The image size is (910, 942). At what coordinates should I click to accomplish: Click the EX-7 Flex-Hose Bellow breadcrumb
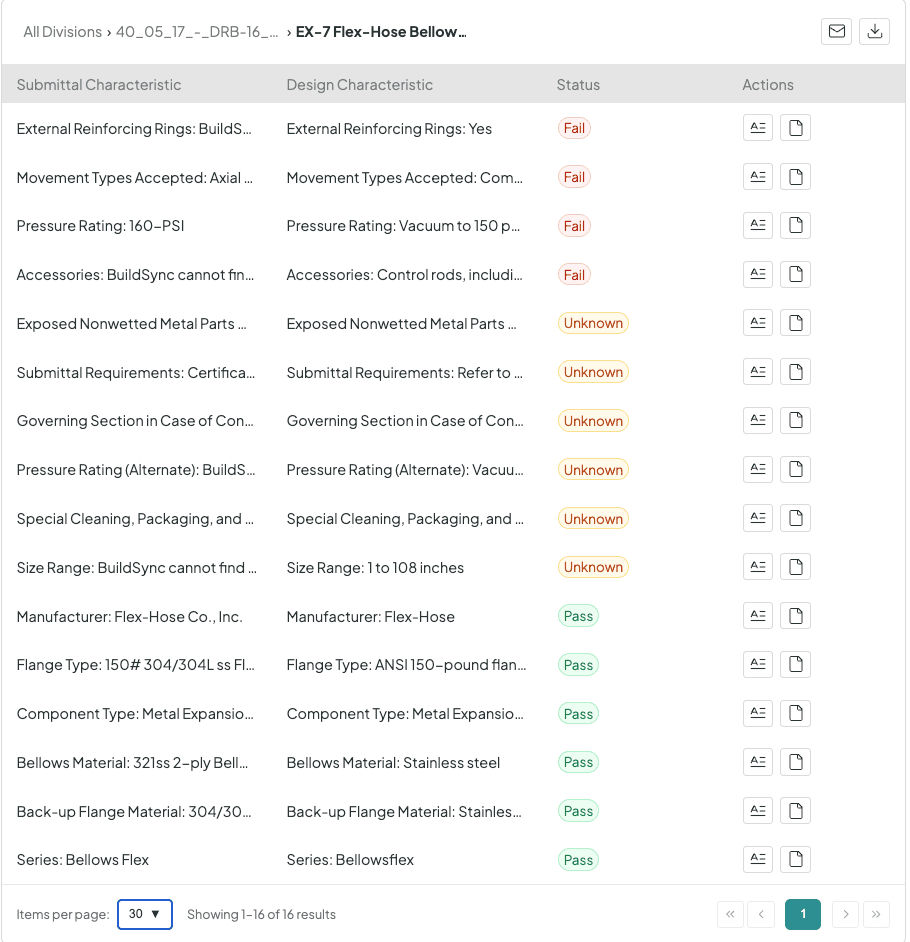click(x=381, y=32)
